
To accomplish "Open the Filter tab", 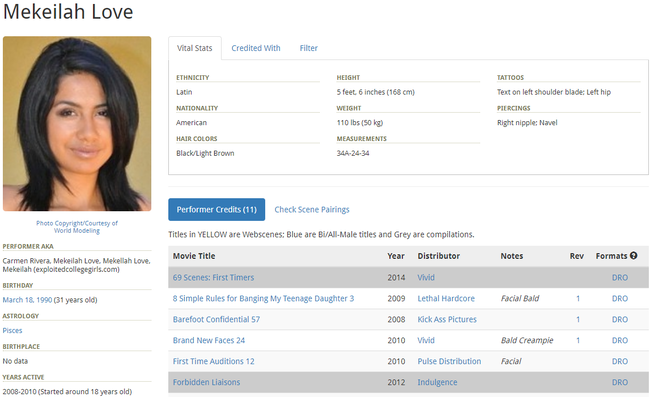I will point(308,48).
